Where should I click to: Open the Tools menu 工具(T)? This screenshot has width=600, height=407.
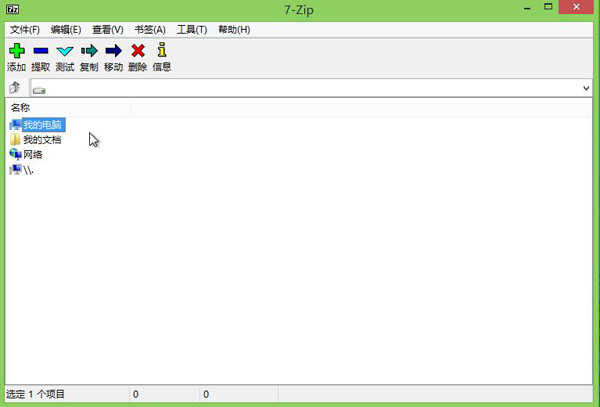pos(192,30)
